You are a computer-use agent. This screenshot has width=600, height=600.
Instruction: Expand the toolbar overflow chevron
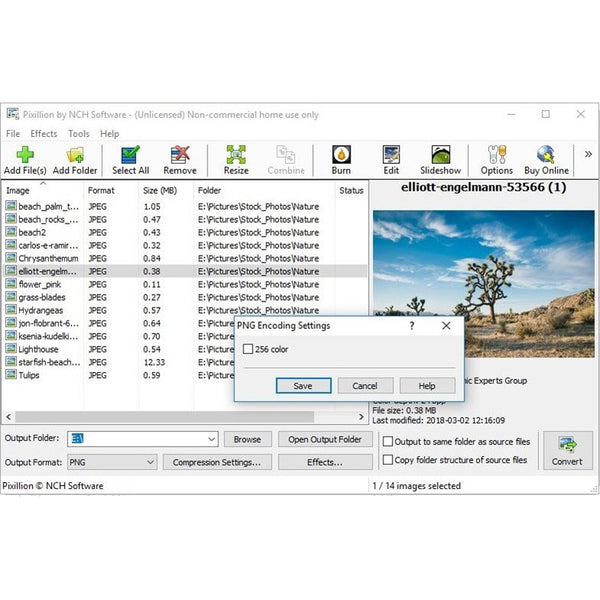click(588, 154)
